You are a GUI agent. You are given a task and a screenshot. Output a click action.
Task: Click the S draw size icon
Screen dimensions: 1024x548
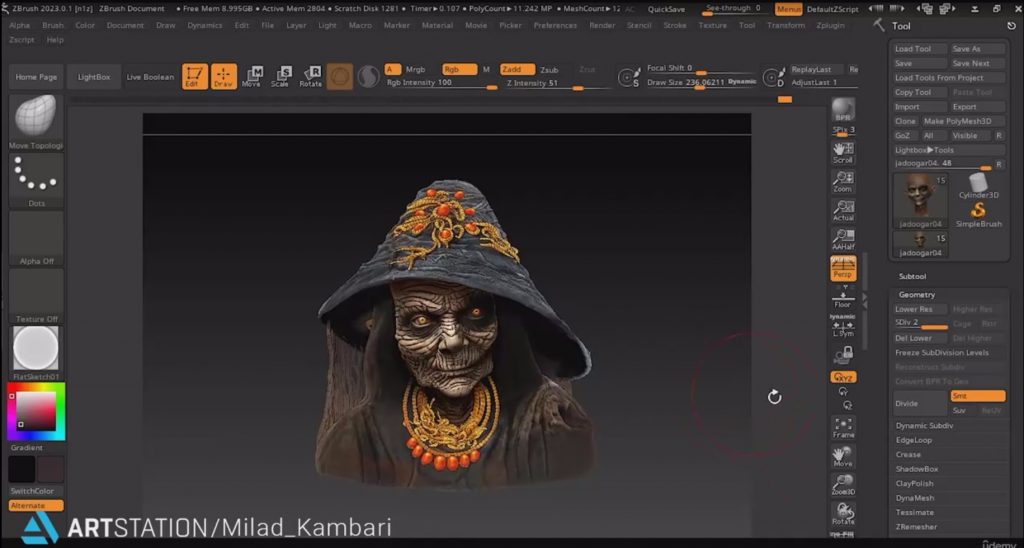tap(630, 78)
